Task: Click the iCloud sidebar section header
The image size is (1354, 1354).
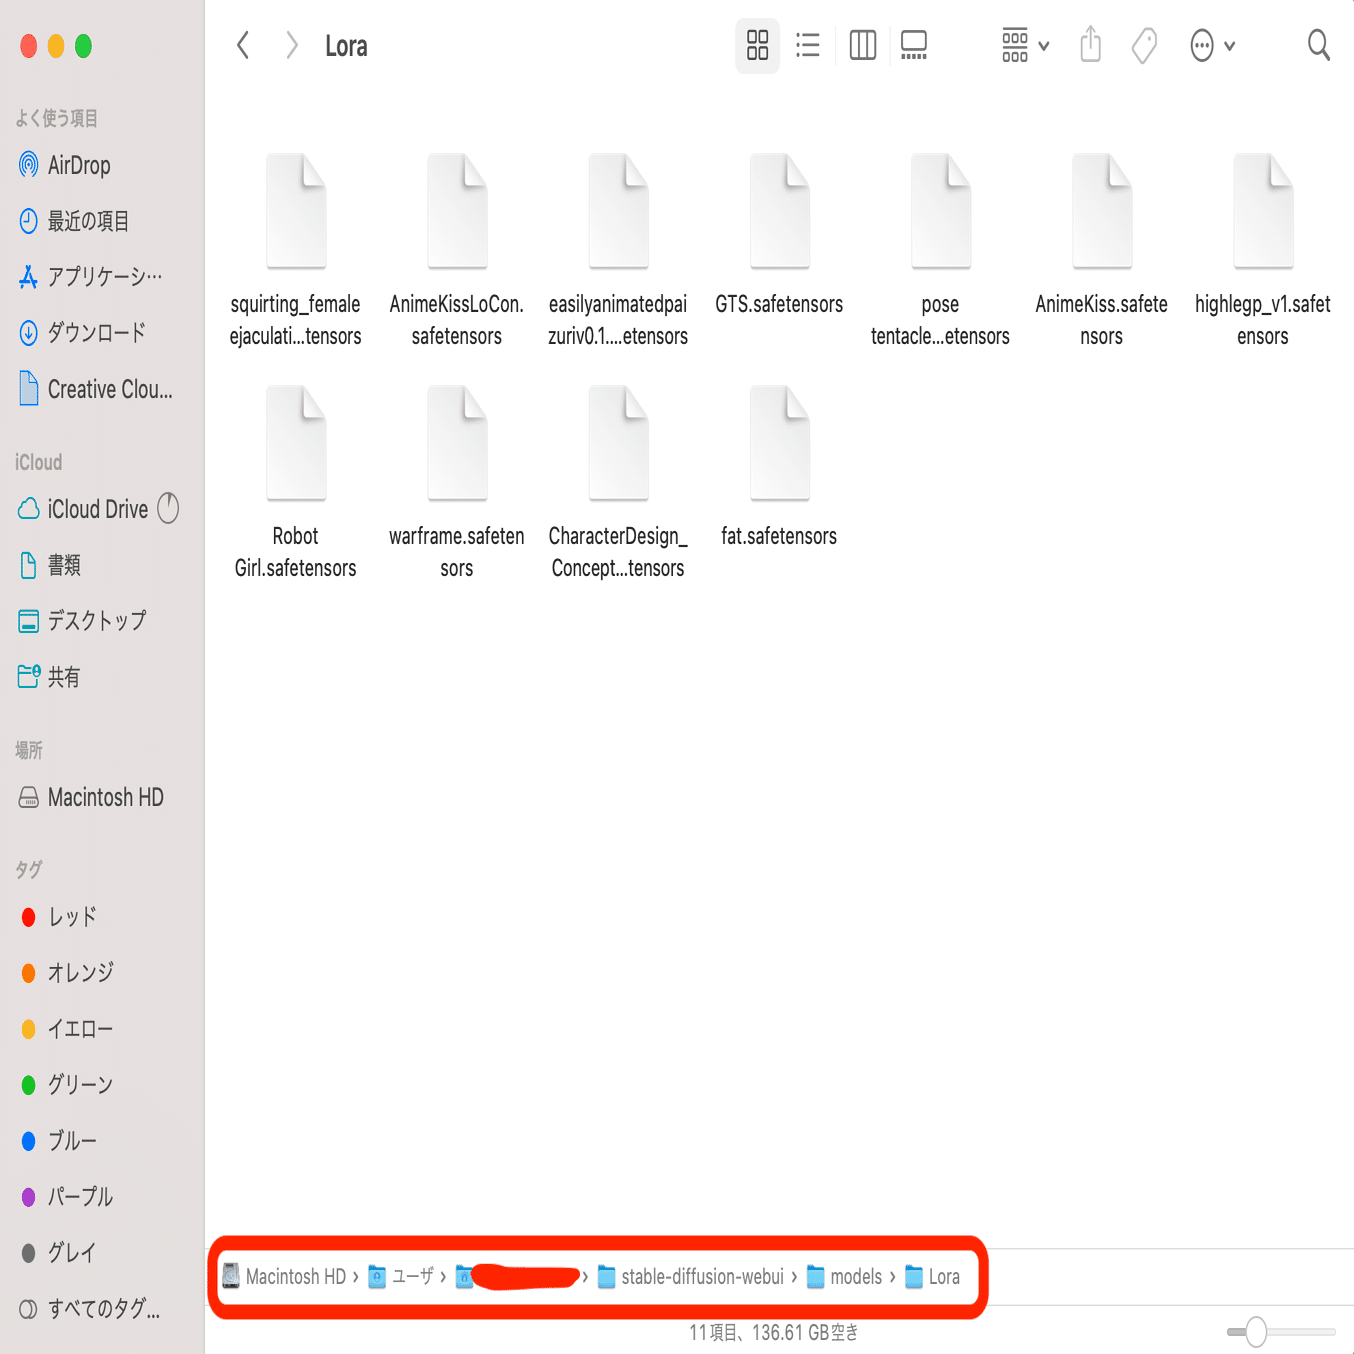Action: coord(38,462)
